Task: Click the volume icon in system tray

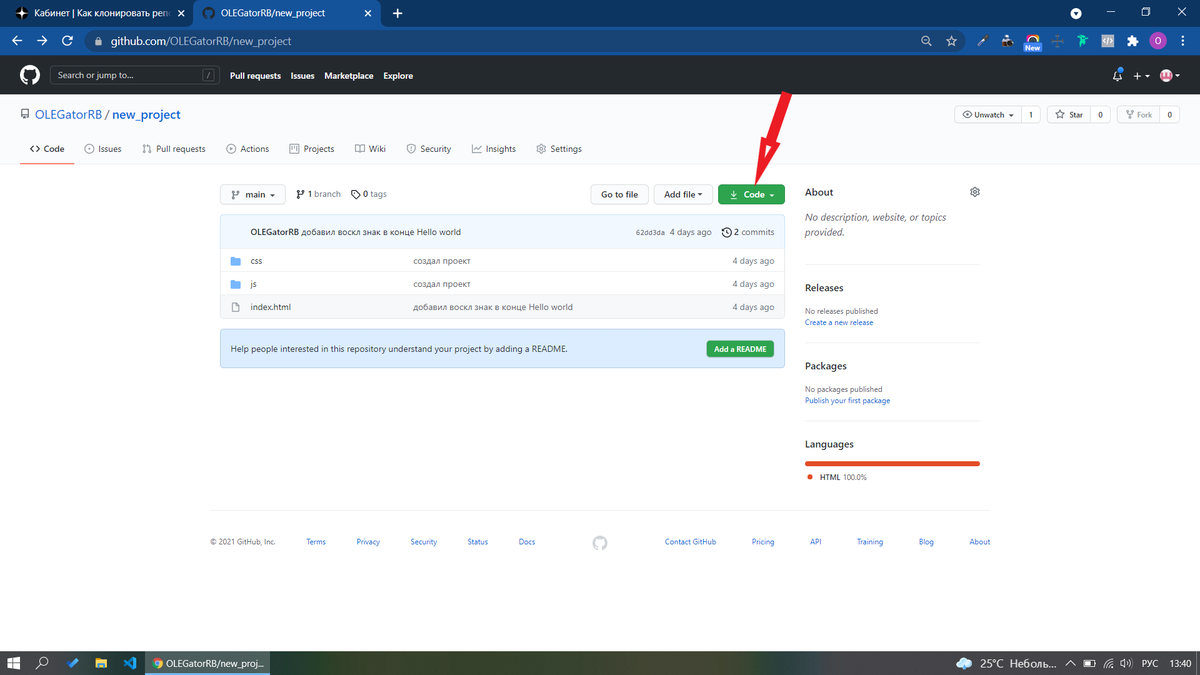Action: point(1126,663)
